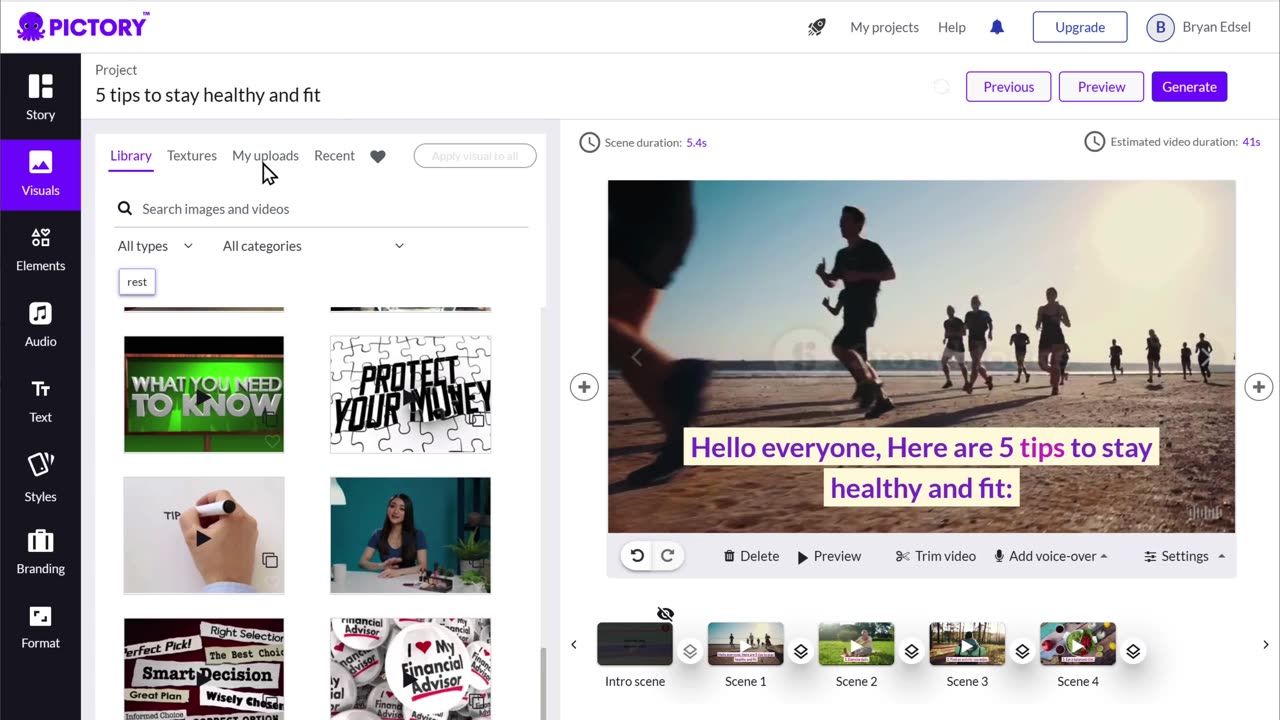1280x720 pixels.
Task: Click transition icon after Scene 2
Action: (912, 651)
